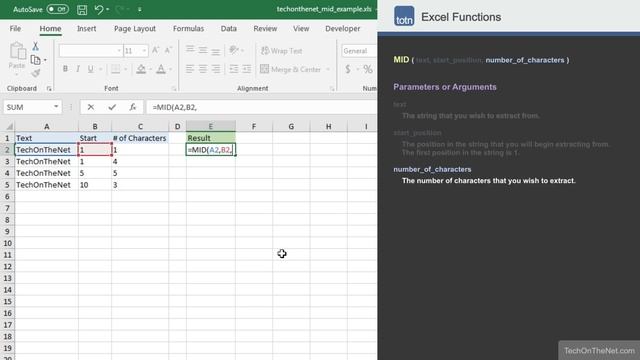This screenshot has width=640, height=360.
Task: Click the Borders icon
Action: click(x=116, y=69)
